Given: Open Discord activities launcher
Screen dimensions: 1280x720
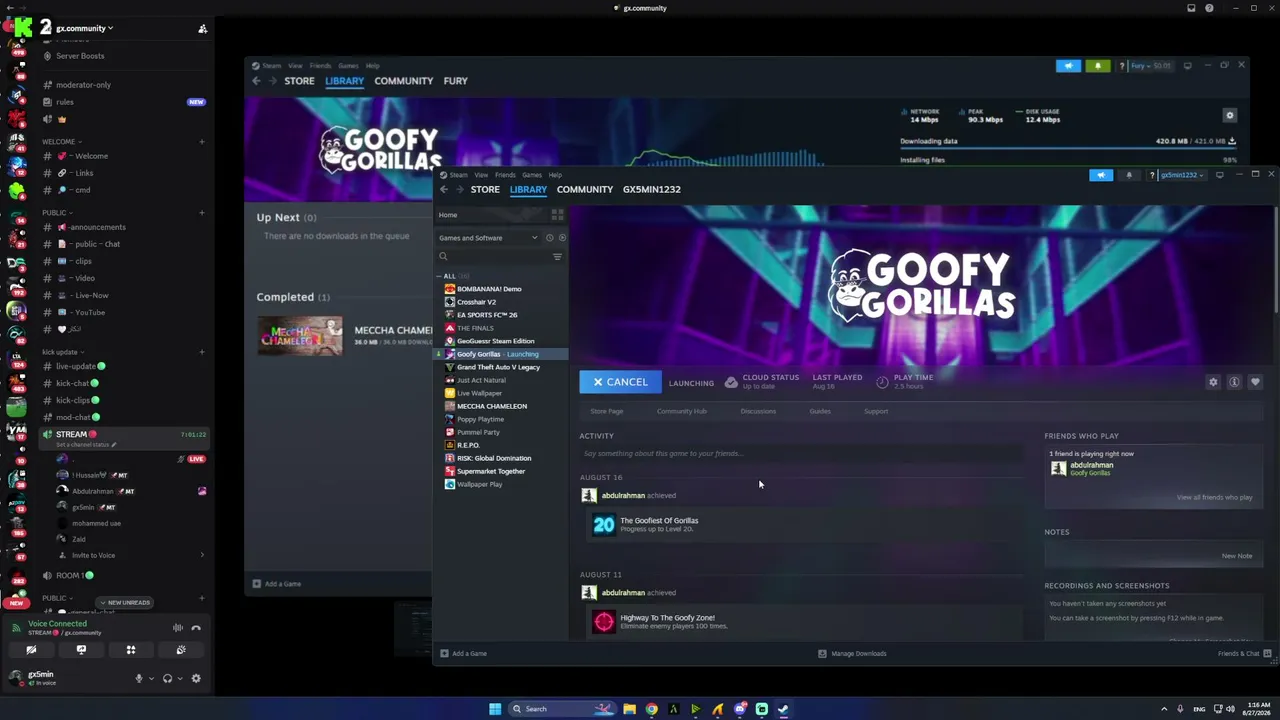Looking at the screenshot, I should (131, 650).
